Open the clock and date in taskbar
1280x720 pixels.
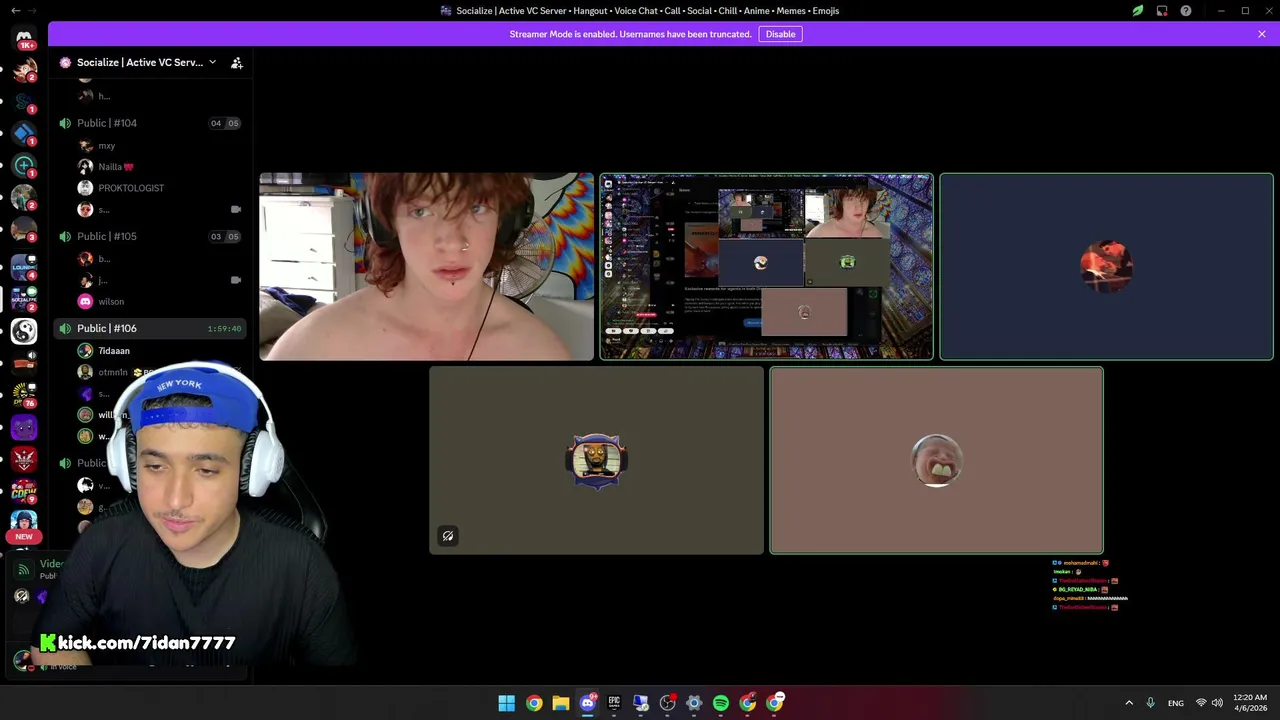click(x=1250, y=703)
